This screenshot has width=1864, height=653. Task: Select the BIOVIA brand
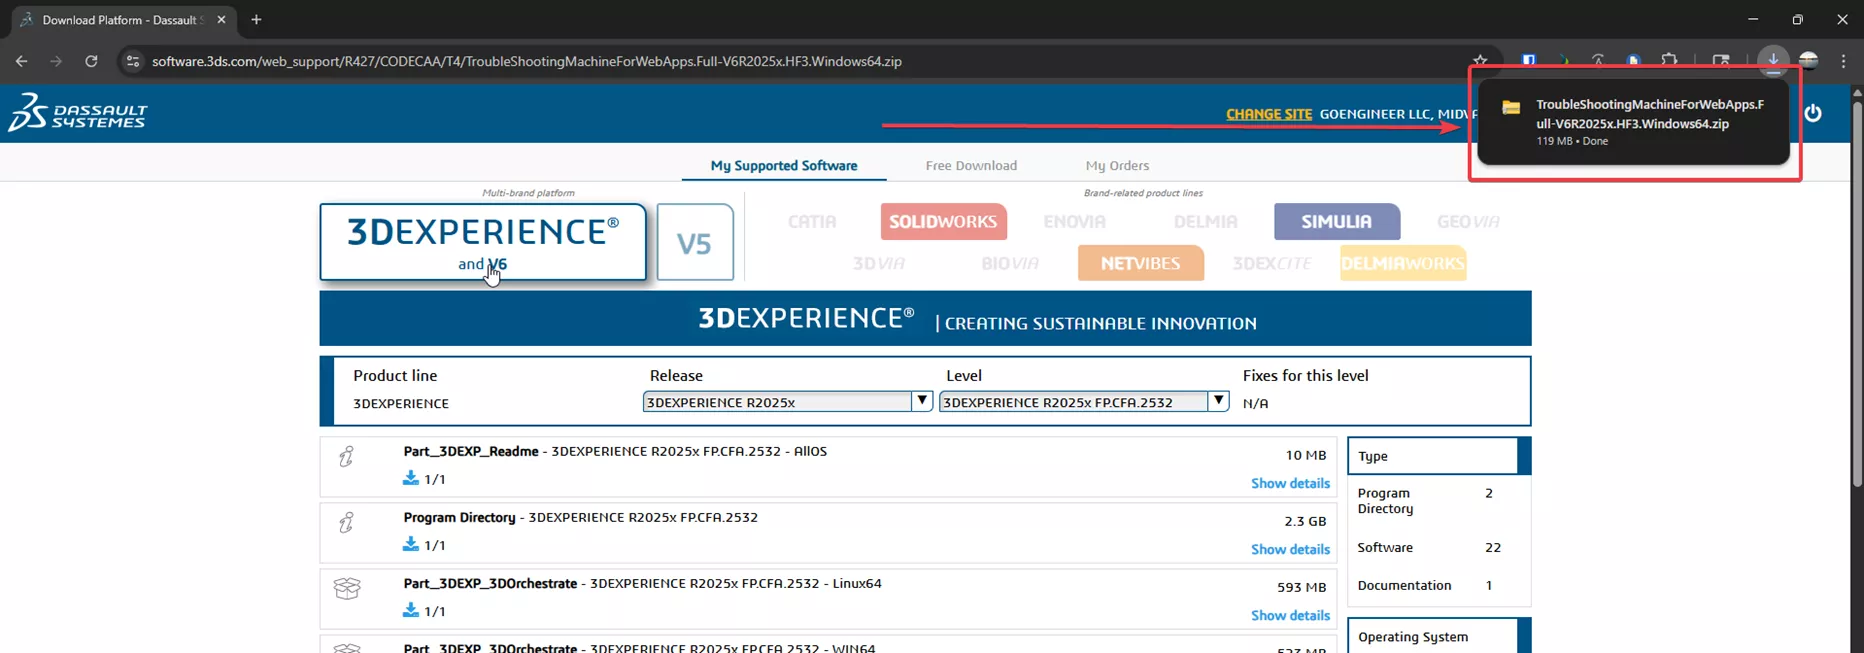click(1010, 263)
